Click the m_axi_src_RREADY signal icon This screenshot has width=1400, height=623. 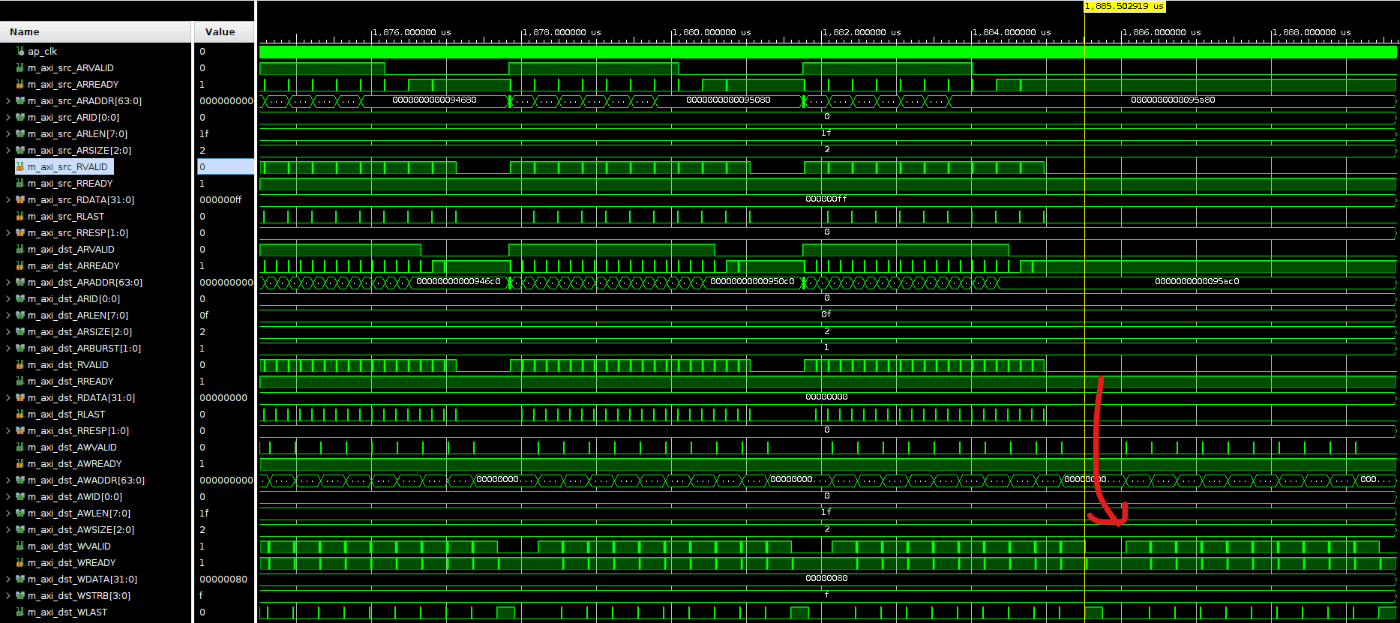point(21,183)
